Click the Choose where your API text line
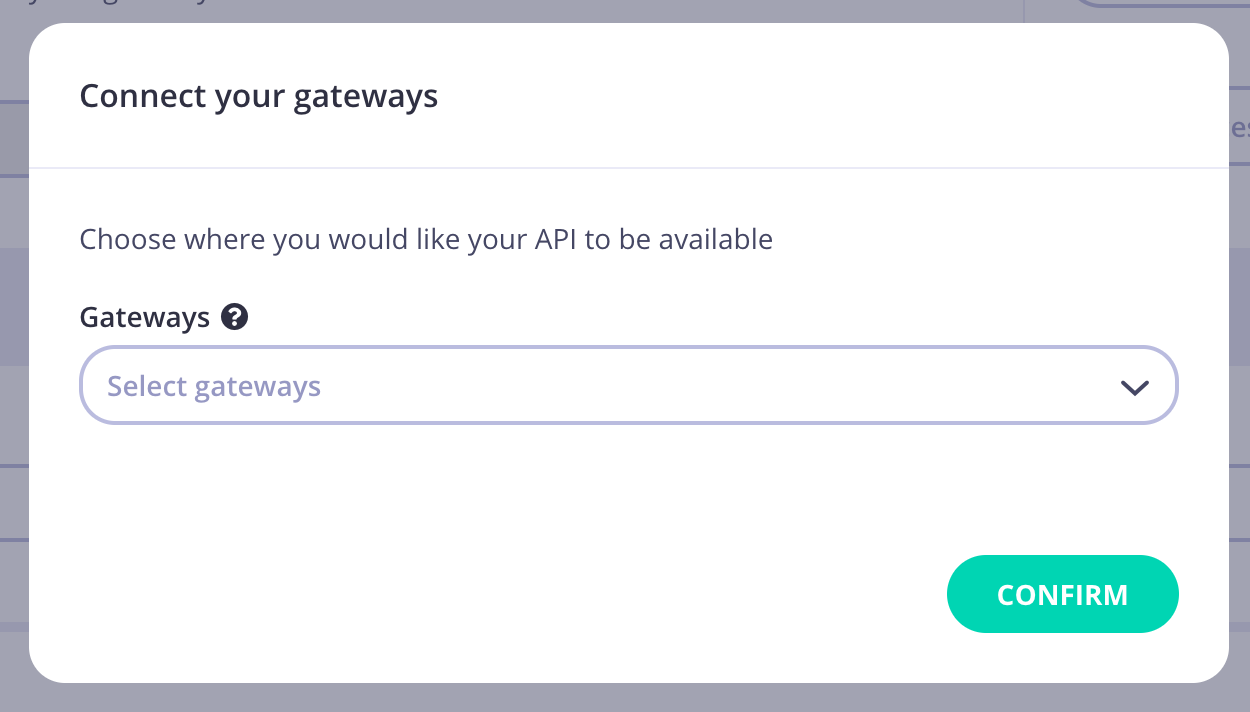The width and height of the screenshot is (1250, 712). (x=425, y=239)
